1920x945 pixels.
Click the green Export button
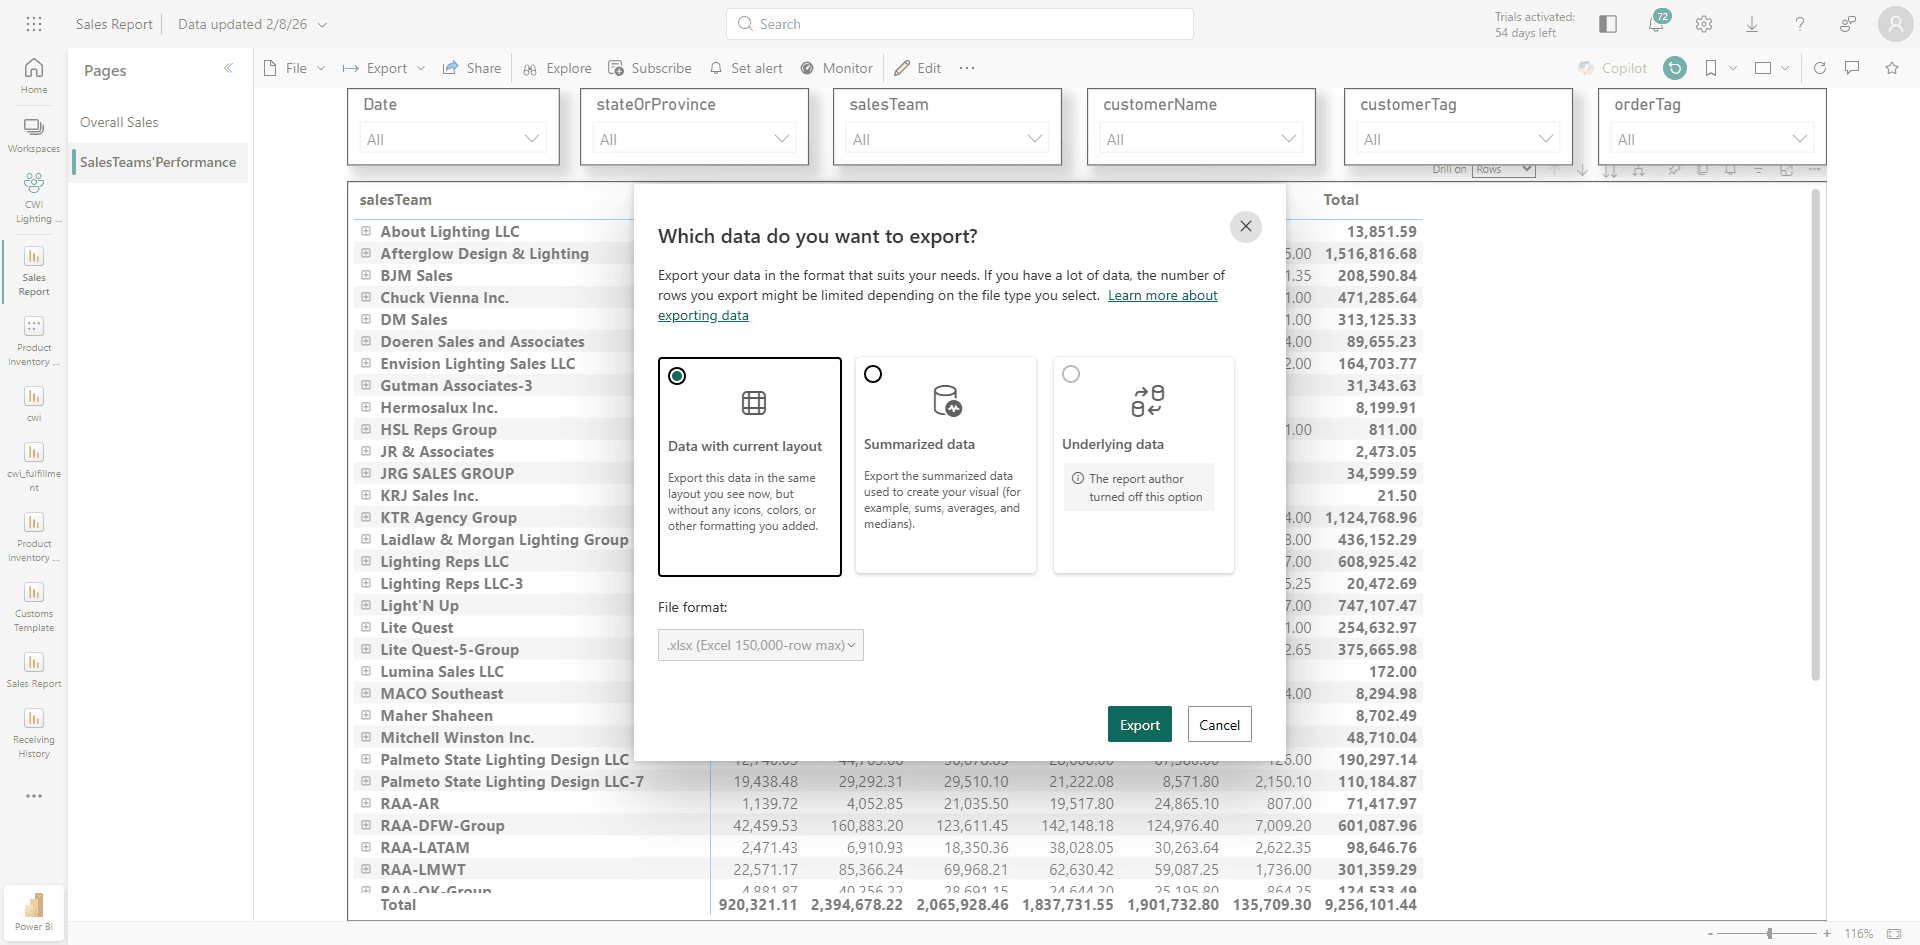(1139, 725)
